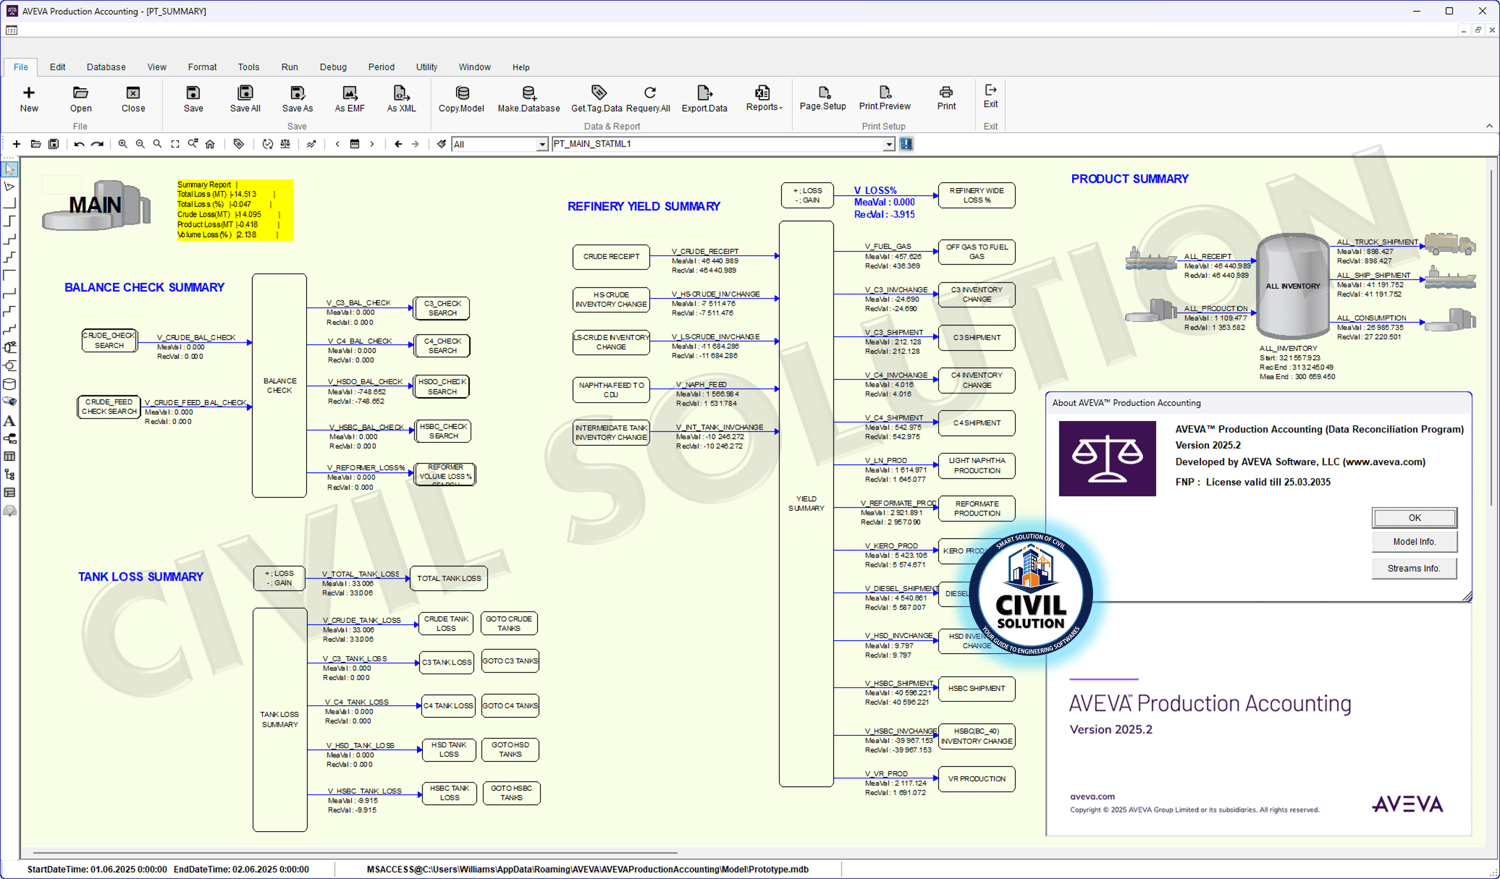Open the Edit menu
Image resolution: width=1500 pixels, height=879 pixels.
point(58,67)
